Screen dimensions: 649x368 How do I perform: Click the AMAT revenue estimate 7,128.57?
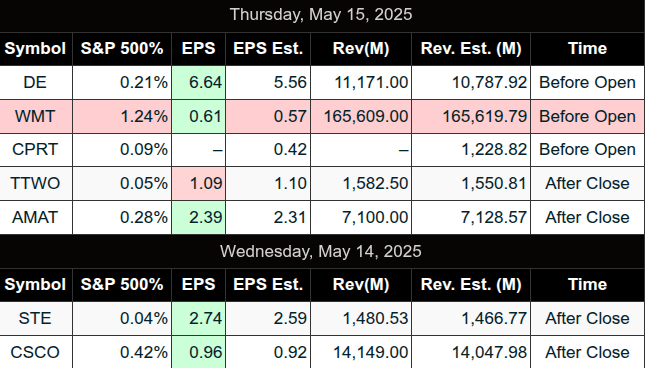coord(494,217)
